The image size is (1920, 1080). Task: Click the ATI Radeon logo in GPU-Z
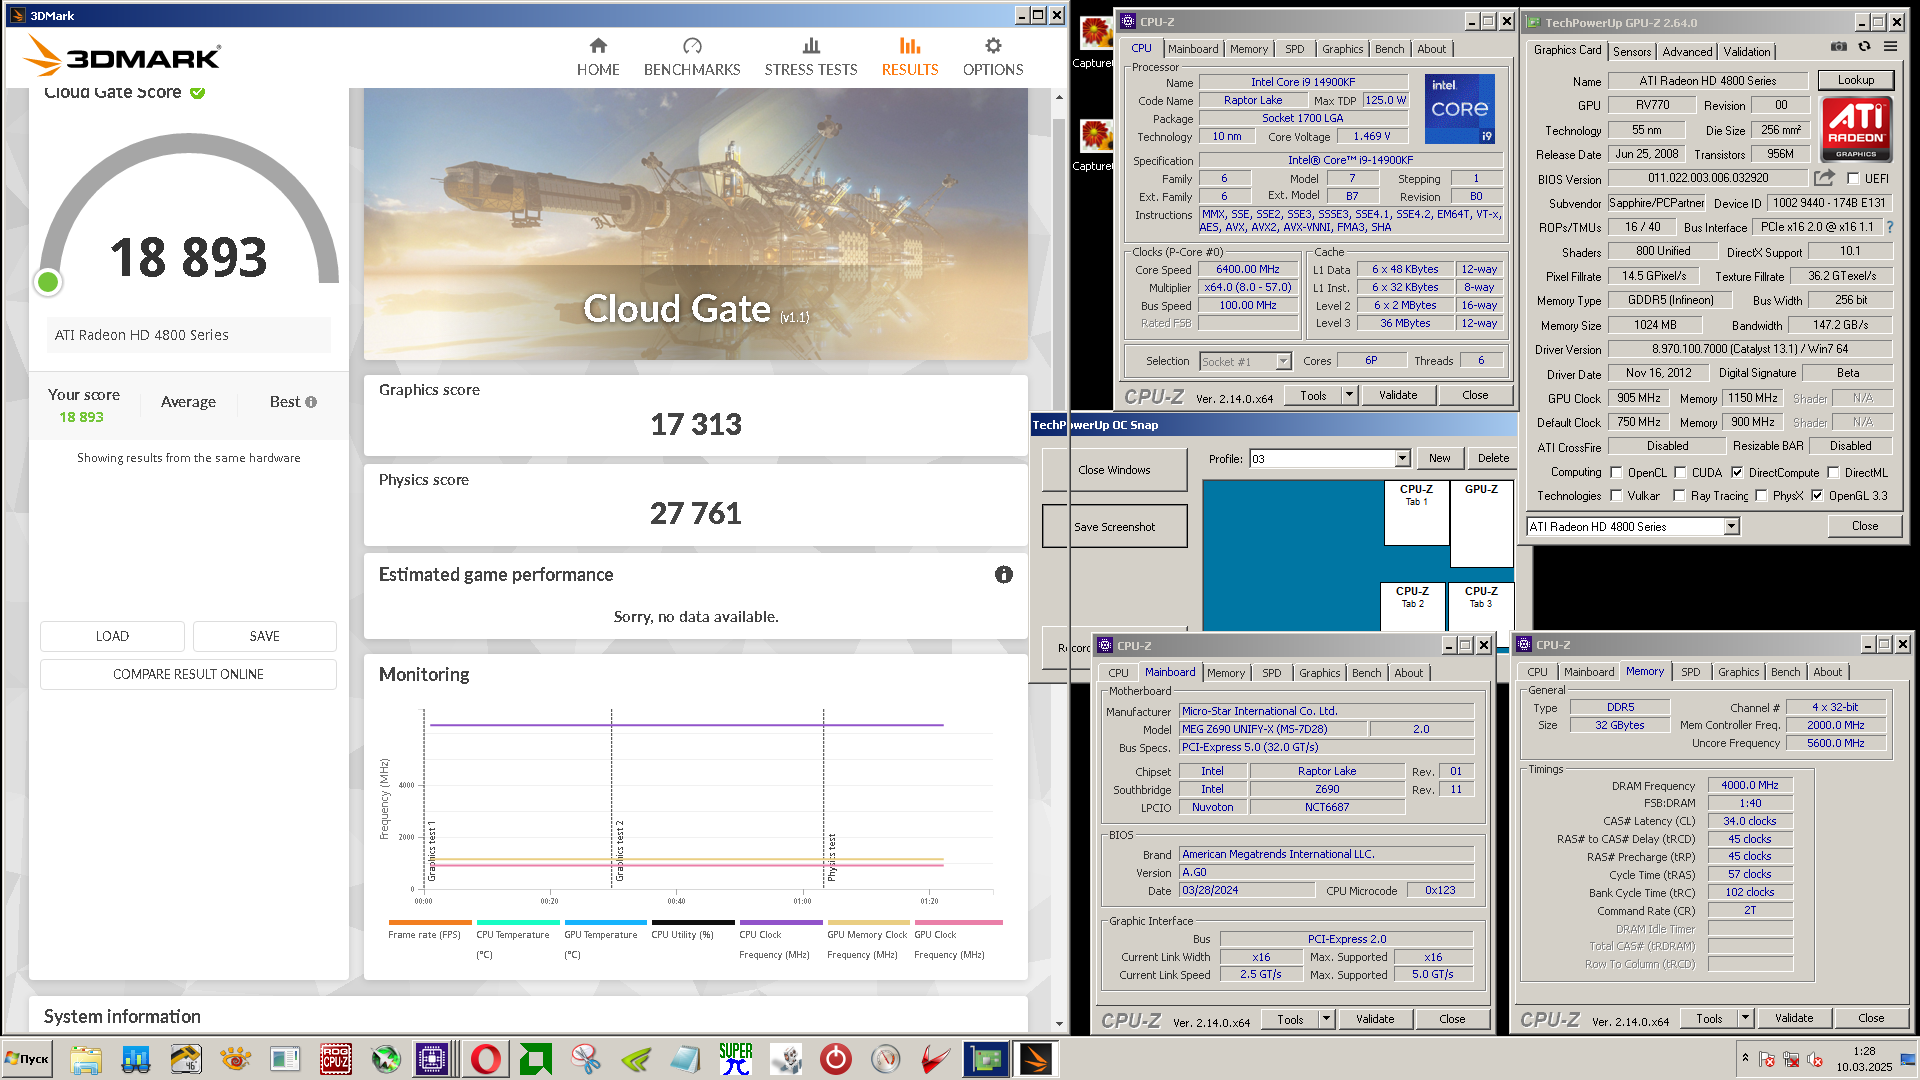tap(1856, 128)
